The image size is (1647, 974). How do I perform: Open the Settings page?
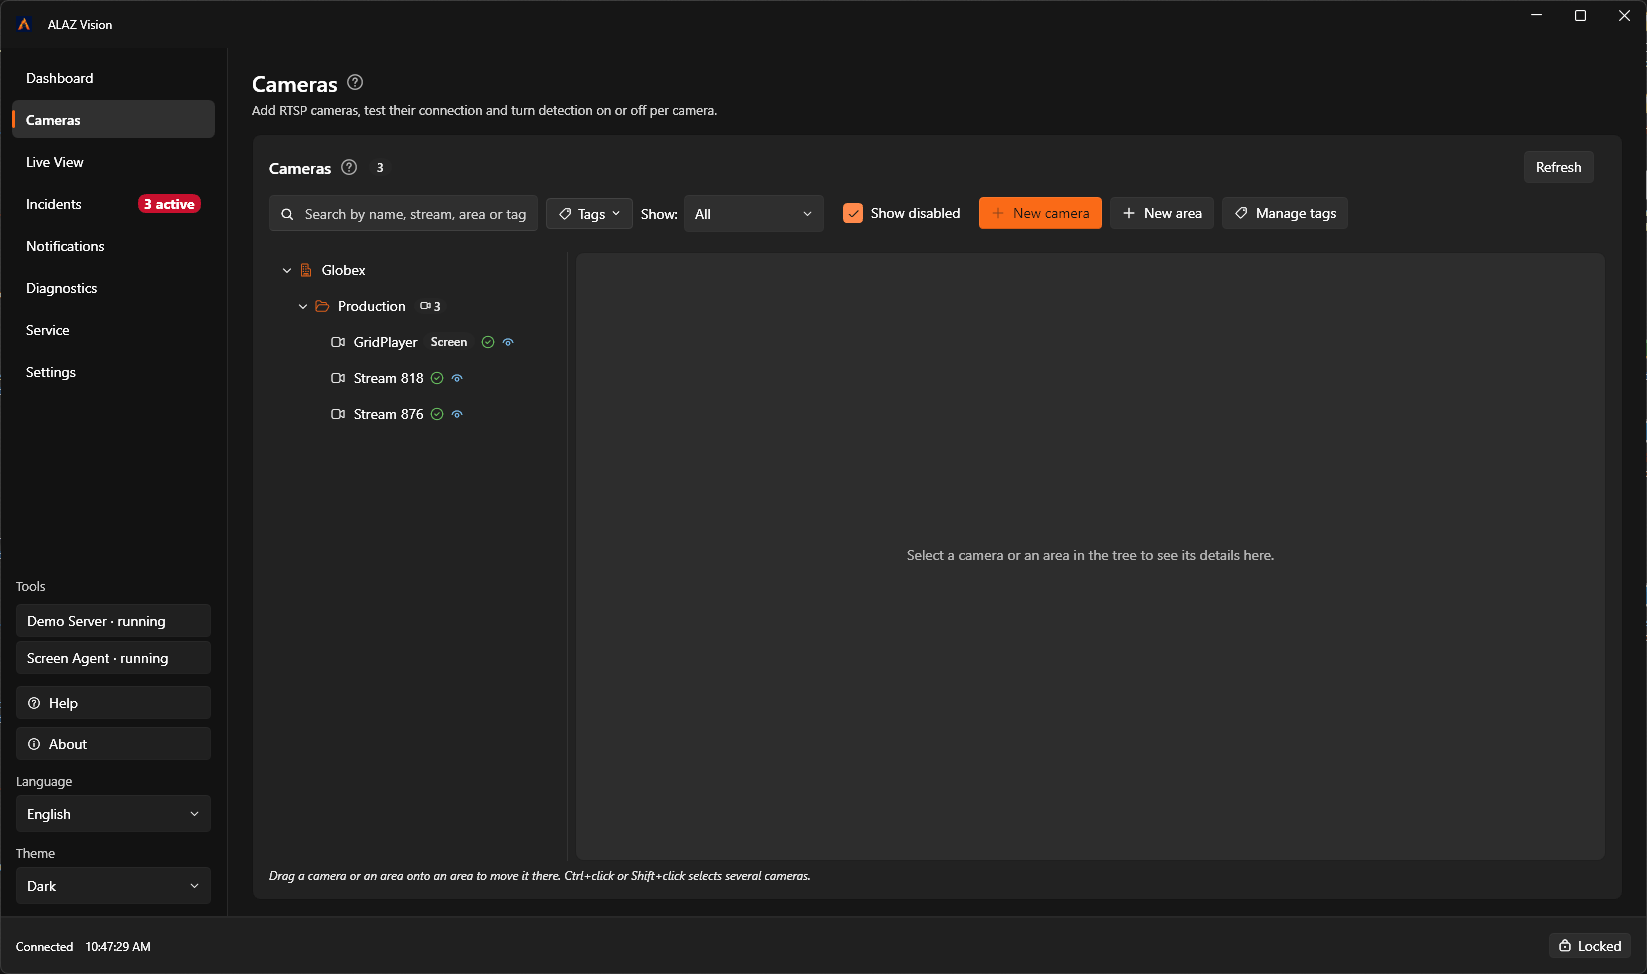(x=113, y=372)
